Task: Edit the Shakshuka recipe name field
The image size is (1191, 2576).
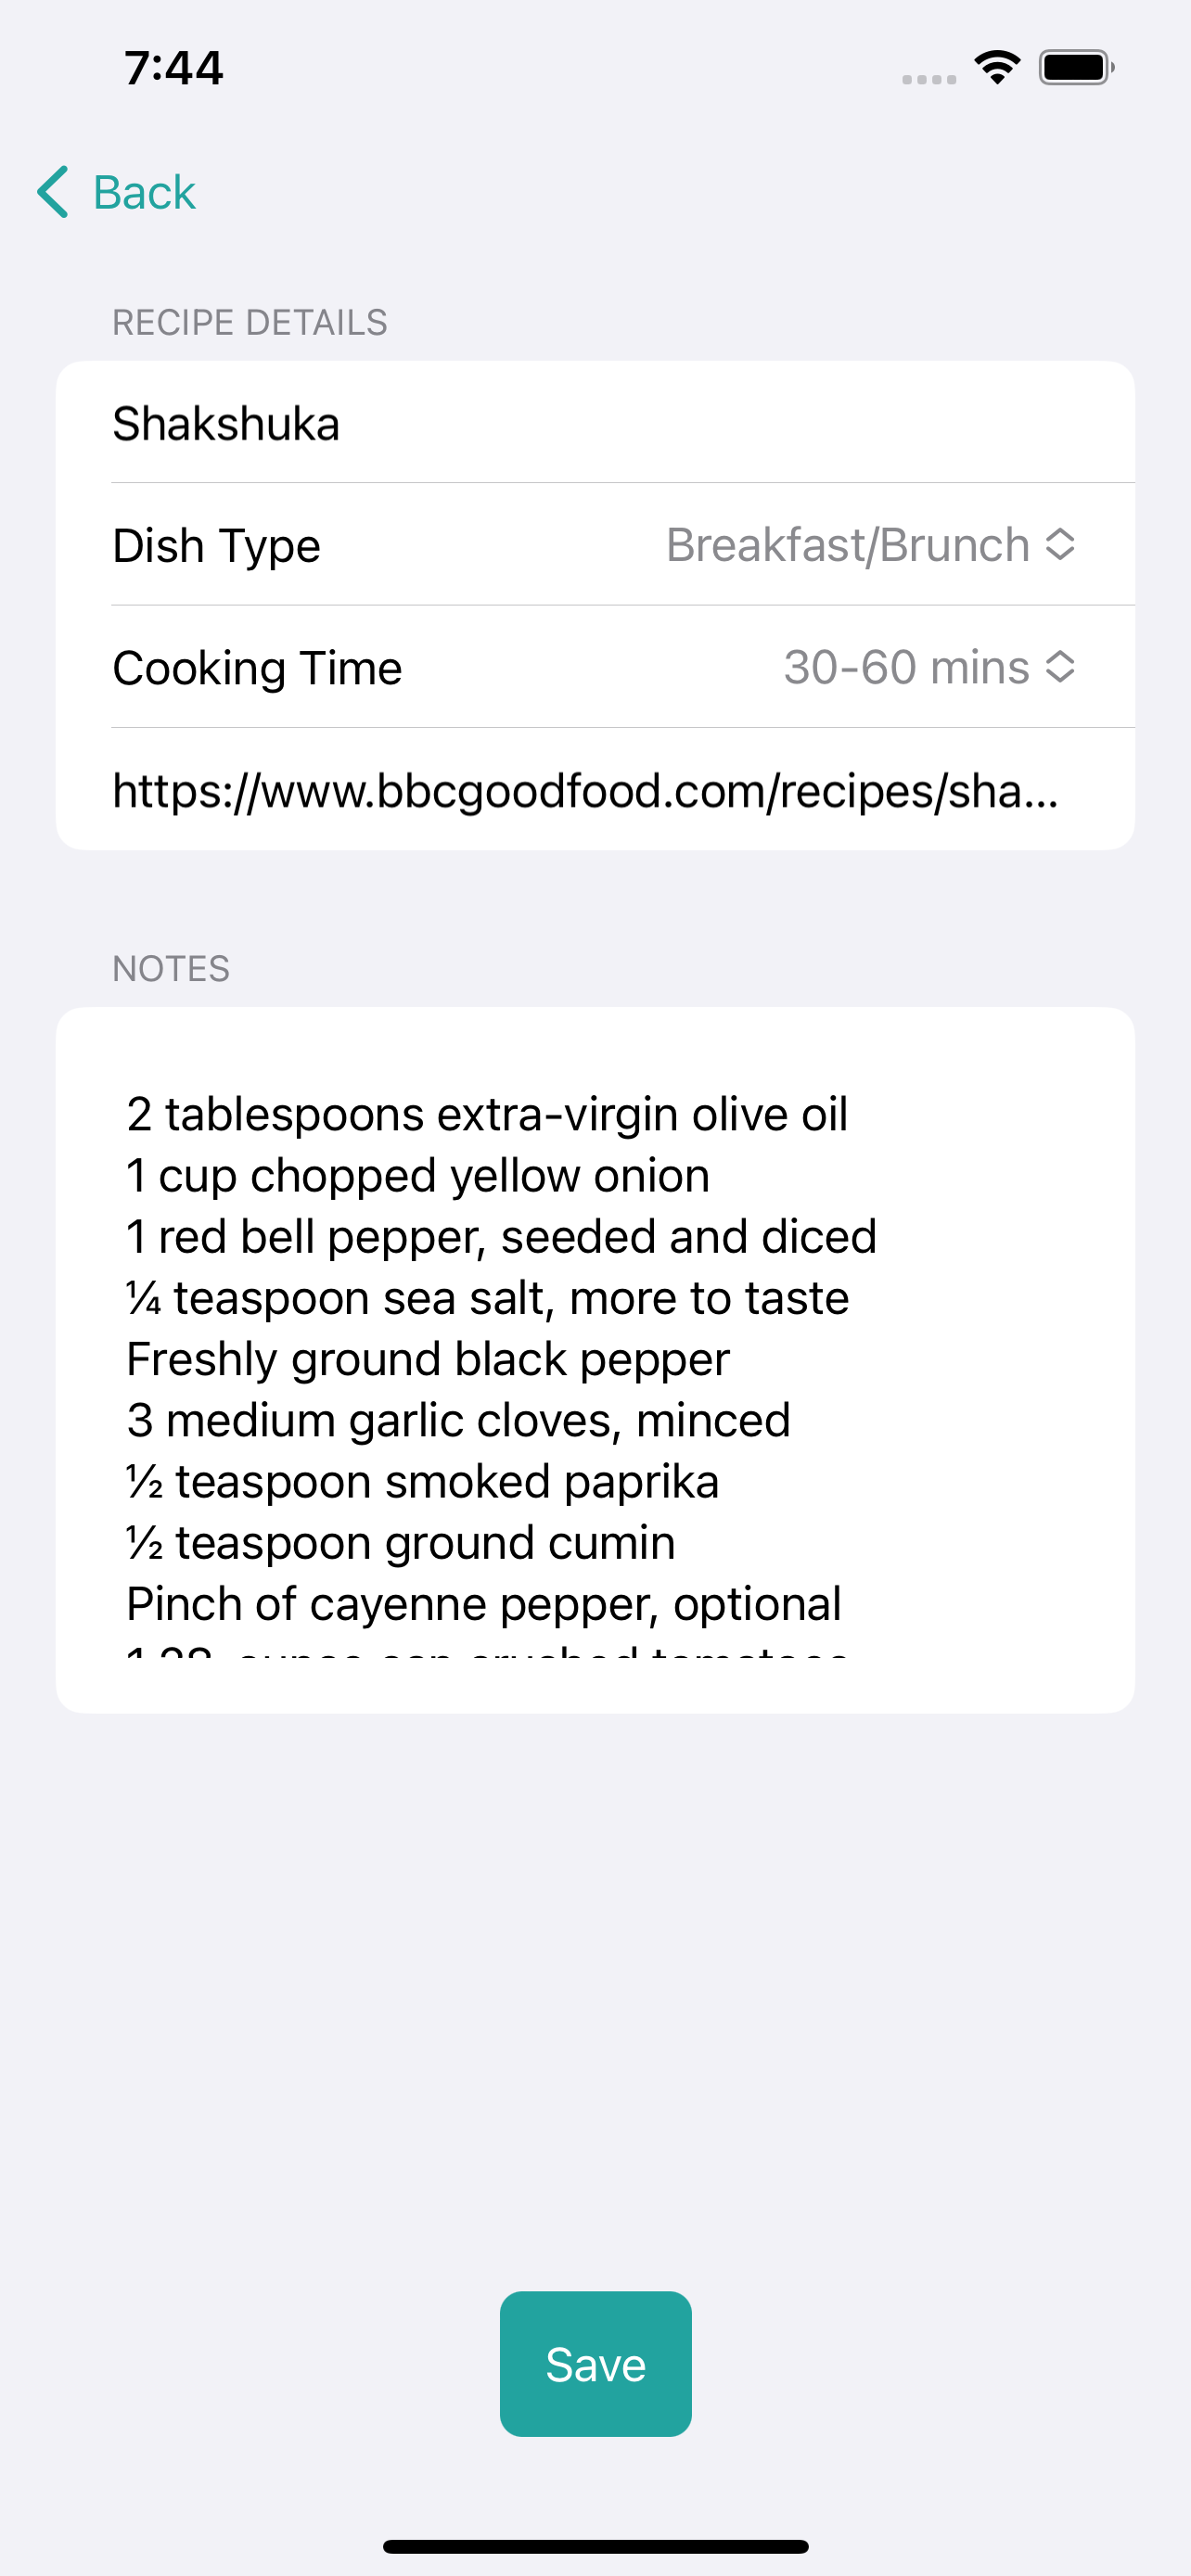Action: coord(595,423)
